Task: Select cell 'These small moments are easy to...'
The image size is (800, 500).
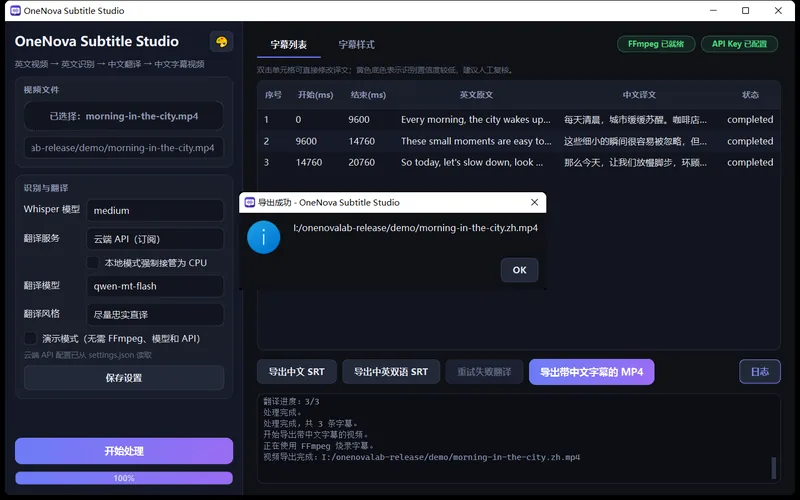Action: pyautogui.click(x=476, y=141)
